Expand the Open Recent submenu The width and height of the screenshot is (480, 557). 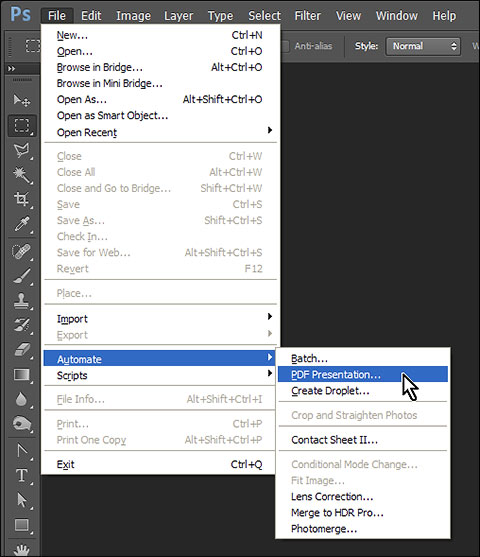(160, 132)
